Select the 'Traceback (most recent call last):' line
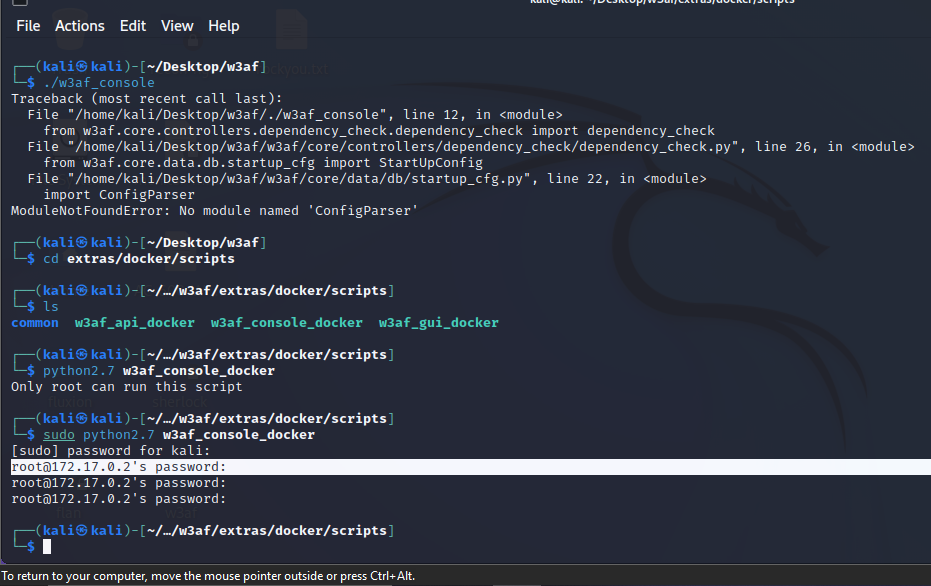This screenshot has height=586, width=931. (x=147, y=99)
